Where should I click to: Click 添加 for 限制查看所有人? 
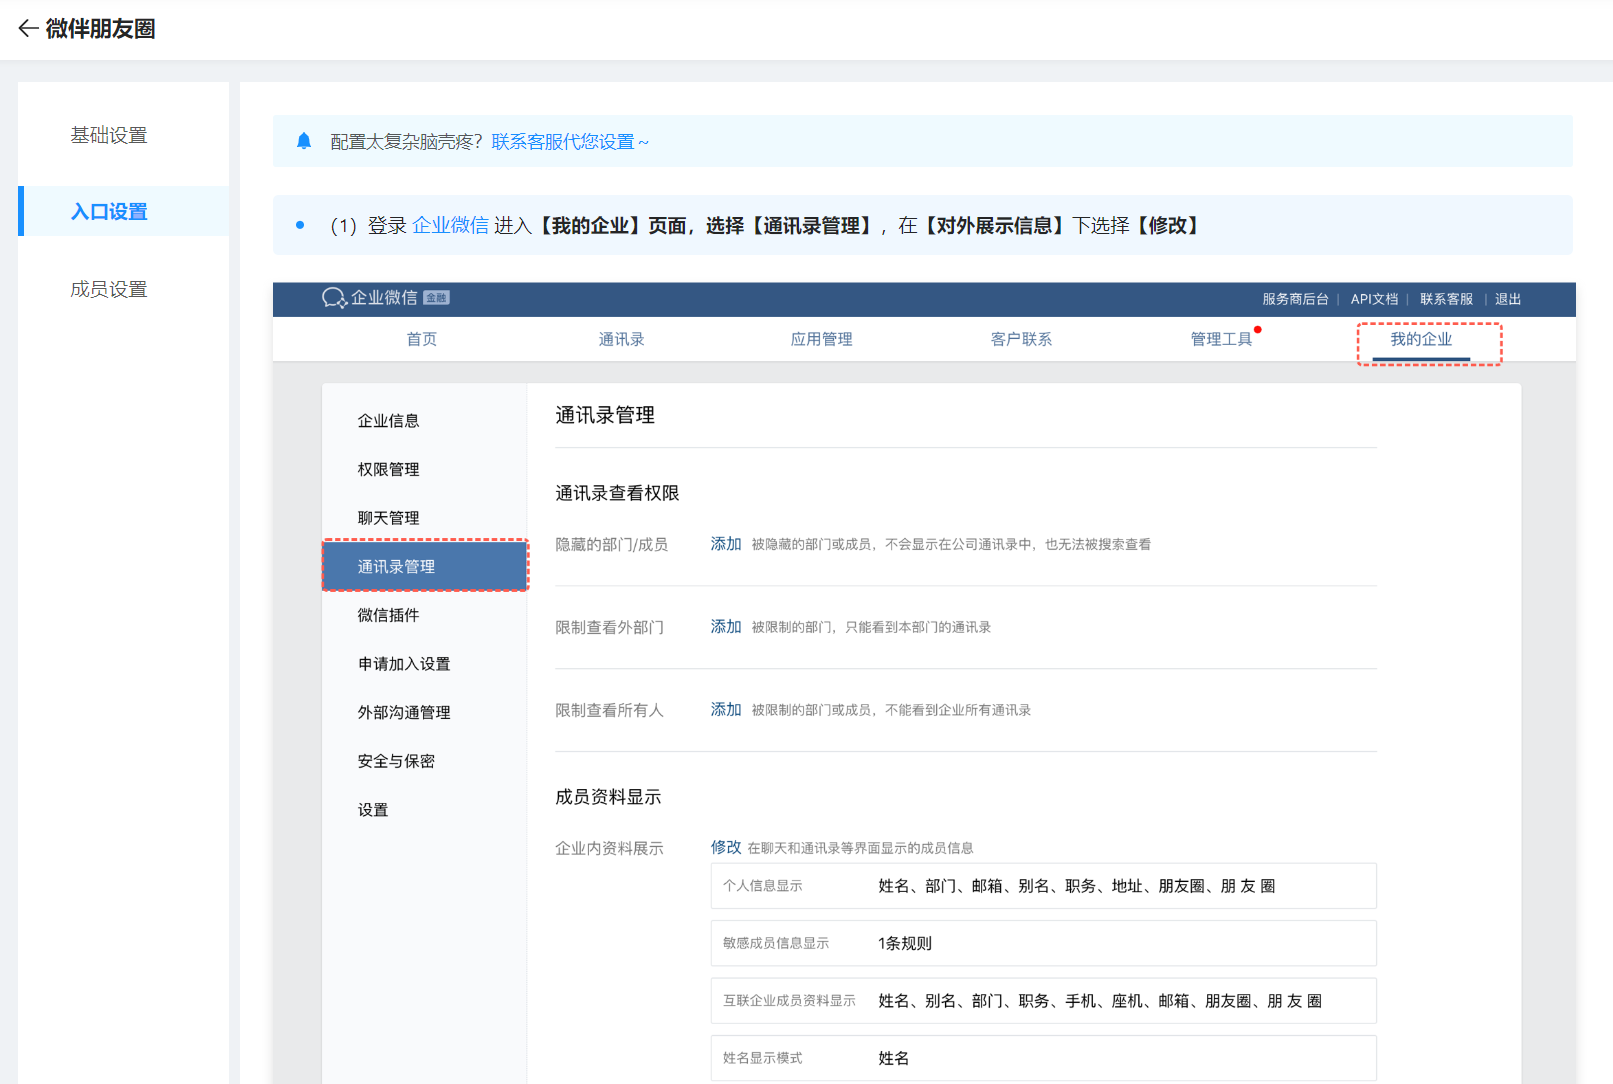click(x=725, y=710)
